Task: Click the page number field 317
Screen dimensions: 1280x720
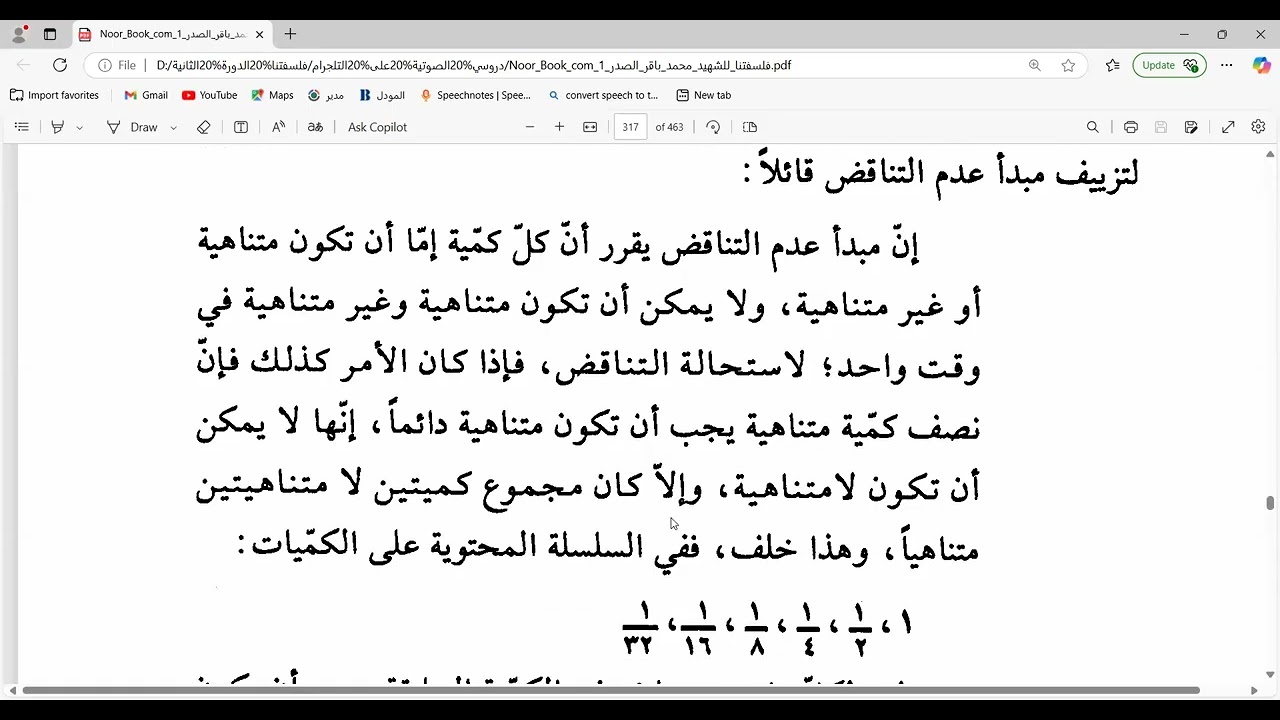Action: [x=630, y=127]
